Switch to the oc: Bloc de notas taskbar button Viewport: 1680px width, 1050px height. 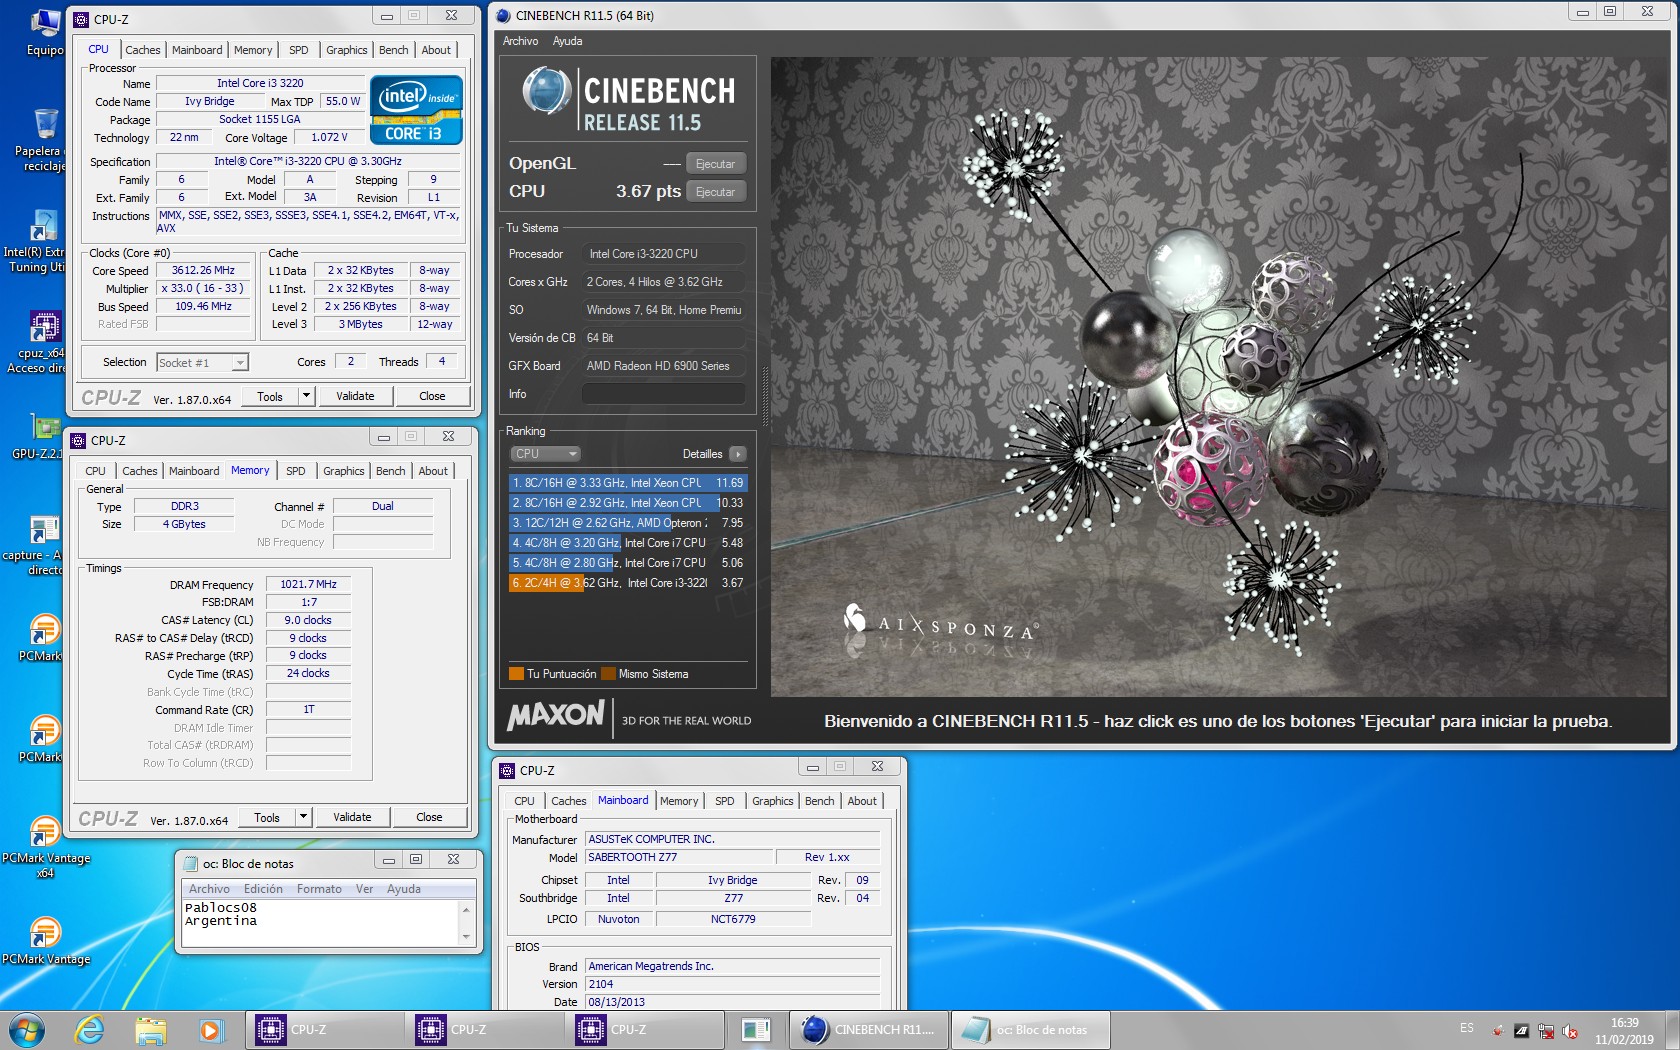(1030, 1029)
